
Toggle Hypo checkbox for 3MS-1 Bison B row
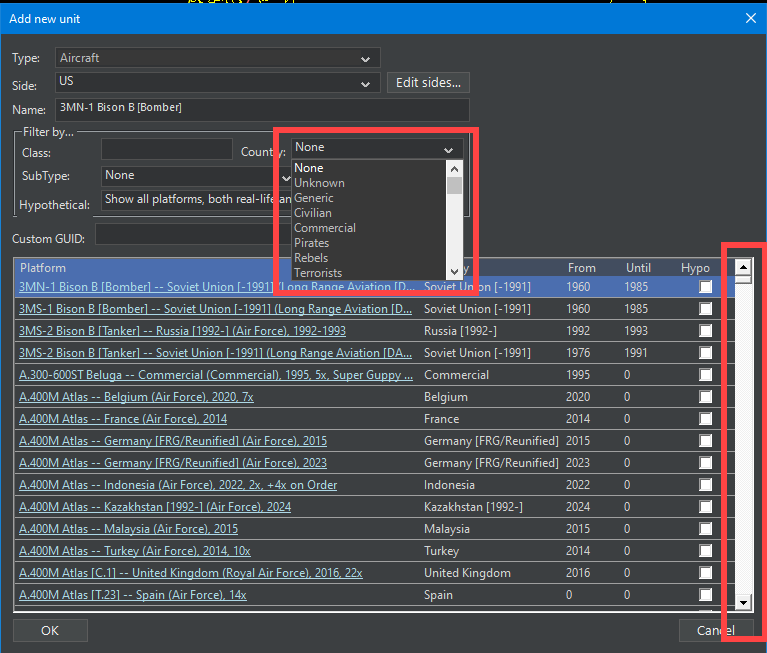pyautogui.click(x=705, y=309)
